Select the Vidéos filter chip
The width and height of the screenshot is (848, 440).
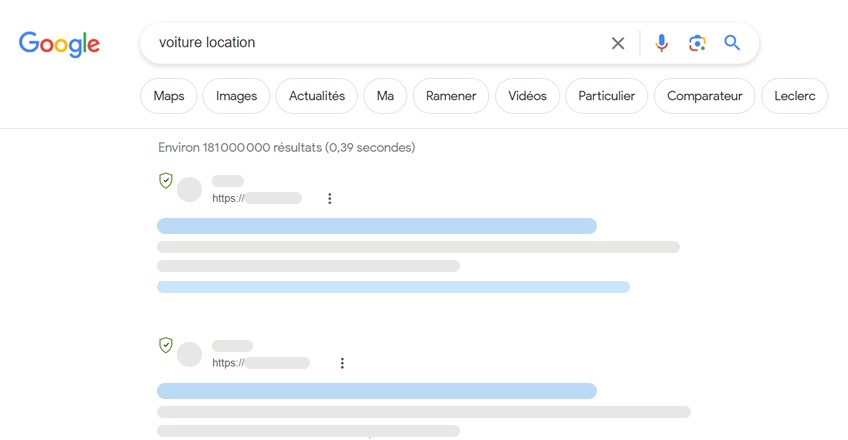(527, 96)
